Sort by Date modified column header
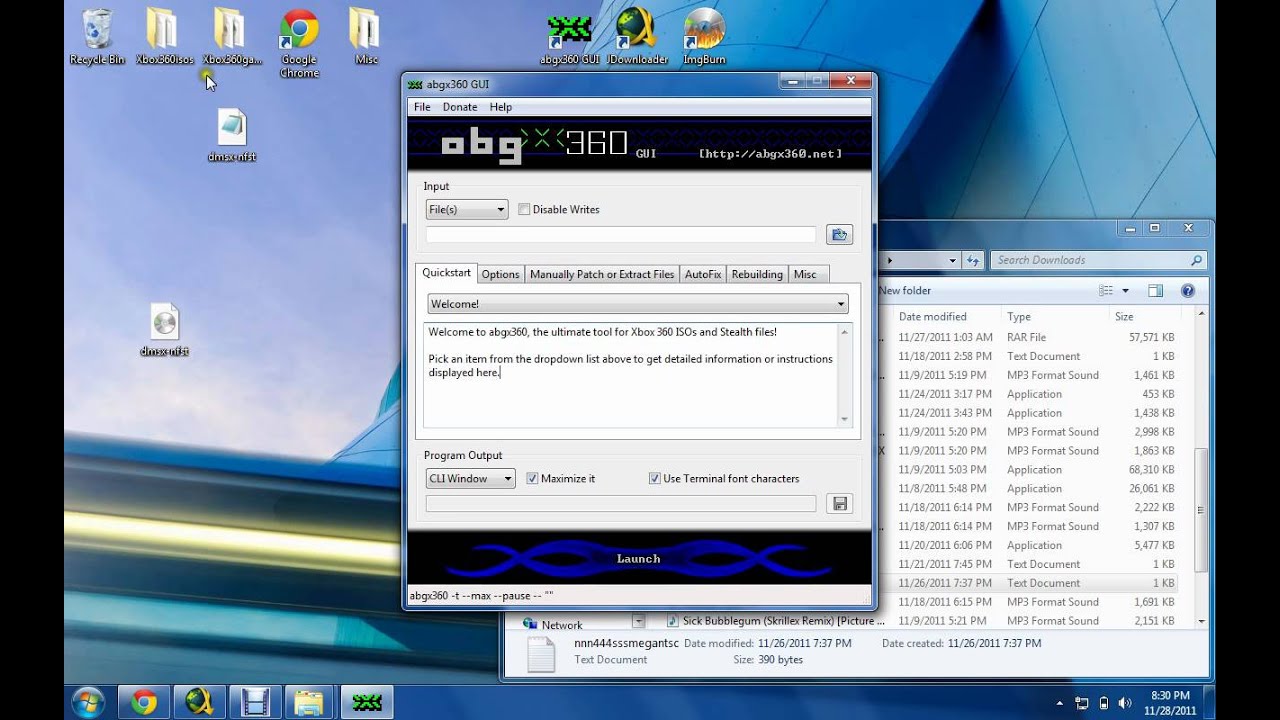 coord(932,317)
